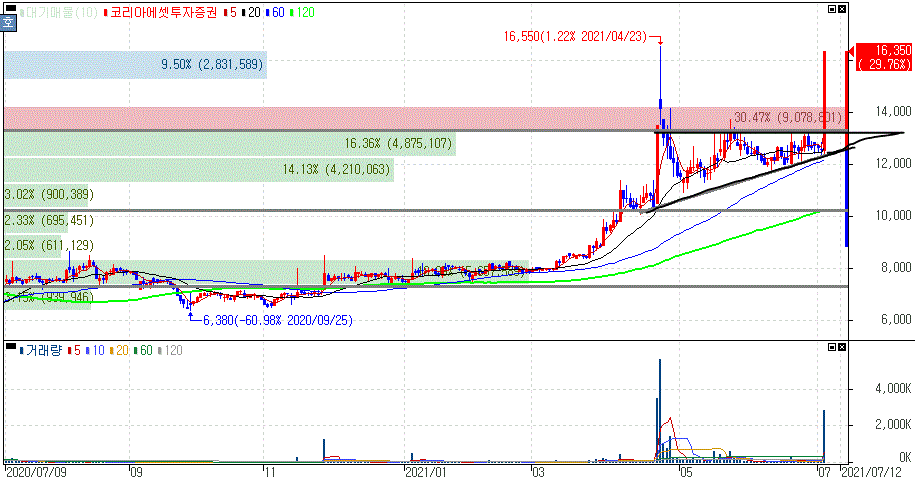Viewport: 915px width, 480px height.
Task: Click the 03 month date axis label
Action: point(537,472)
